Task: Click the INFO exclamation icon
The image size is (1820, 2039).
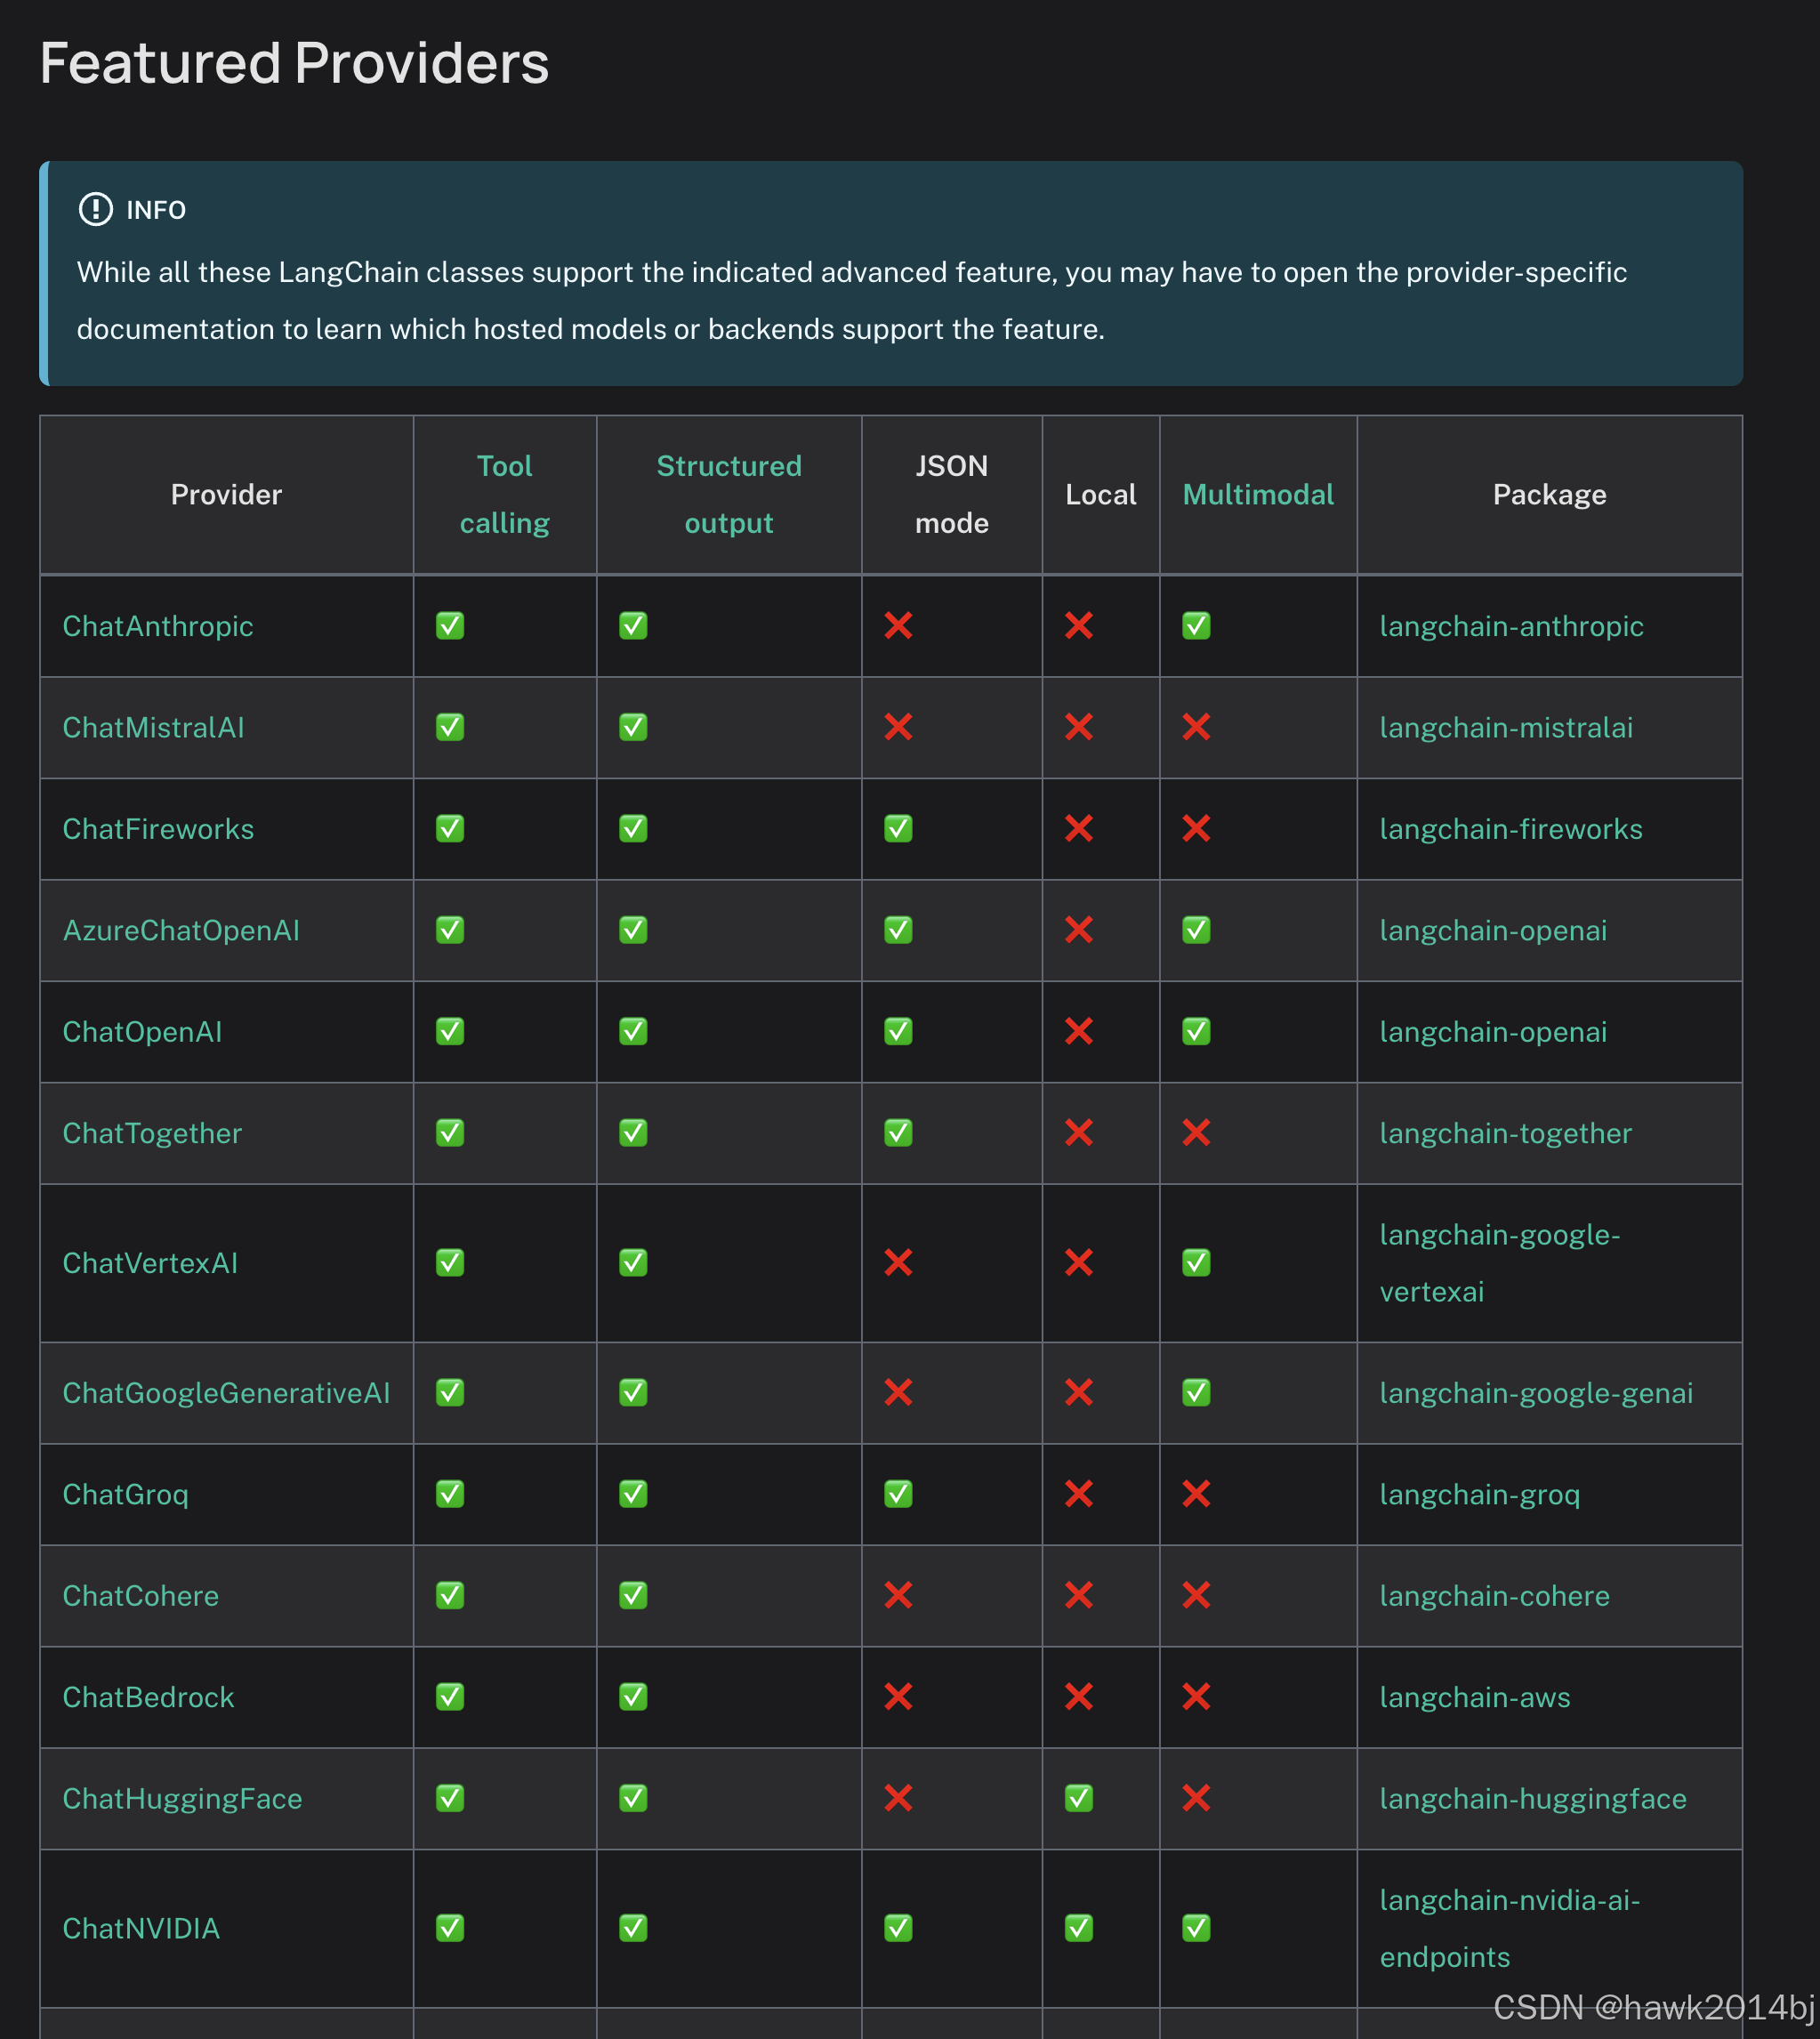Action: click(96, 209)
